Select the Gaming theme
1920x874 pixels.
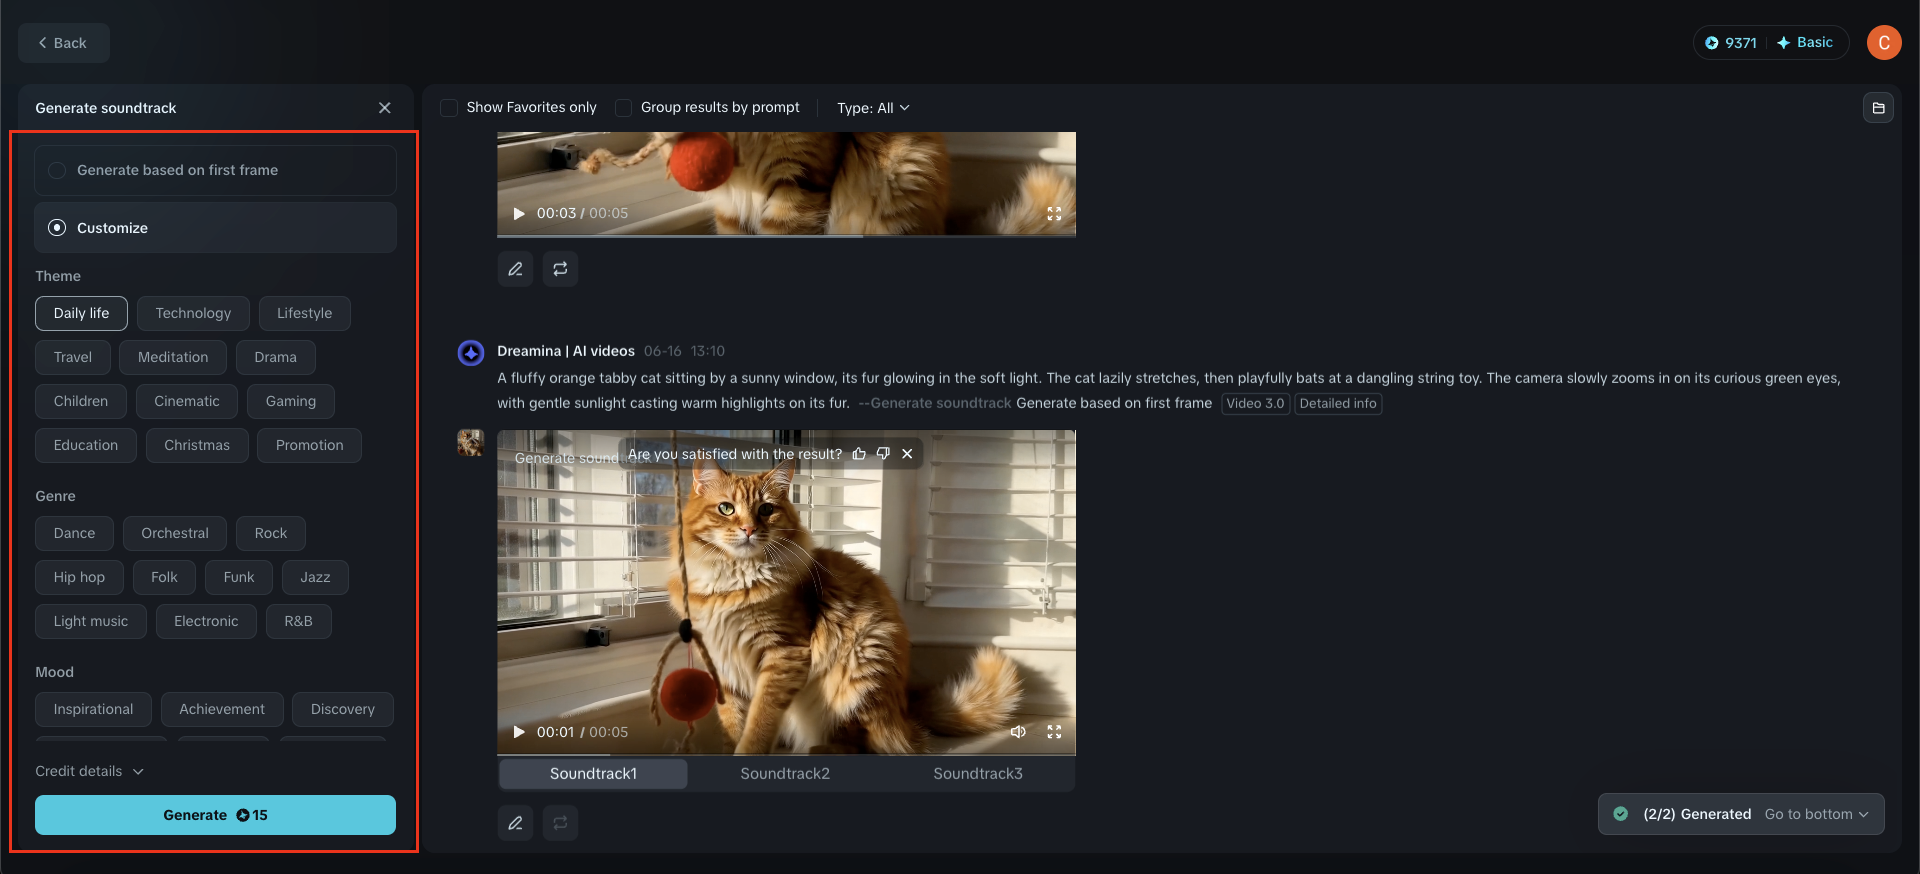(x=291, y=402)
